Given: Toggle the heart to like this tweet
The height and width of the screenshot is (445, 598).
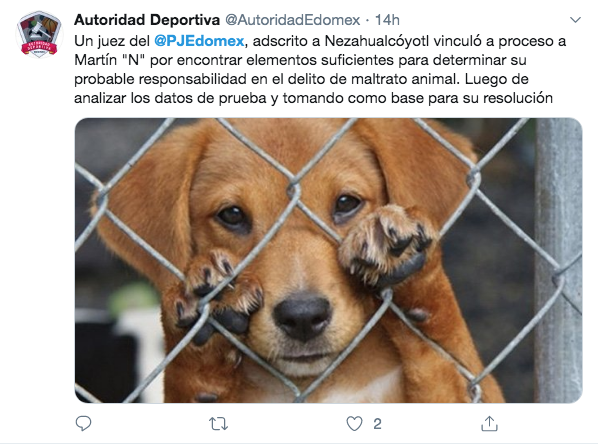Looking at the screenshot, I should pyautogui.click(x=354, y=424).
